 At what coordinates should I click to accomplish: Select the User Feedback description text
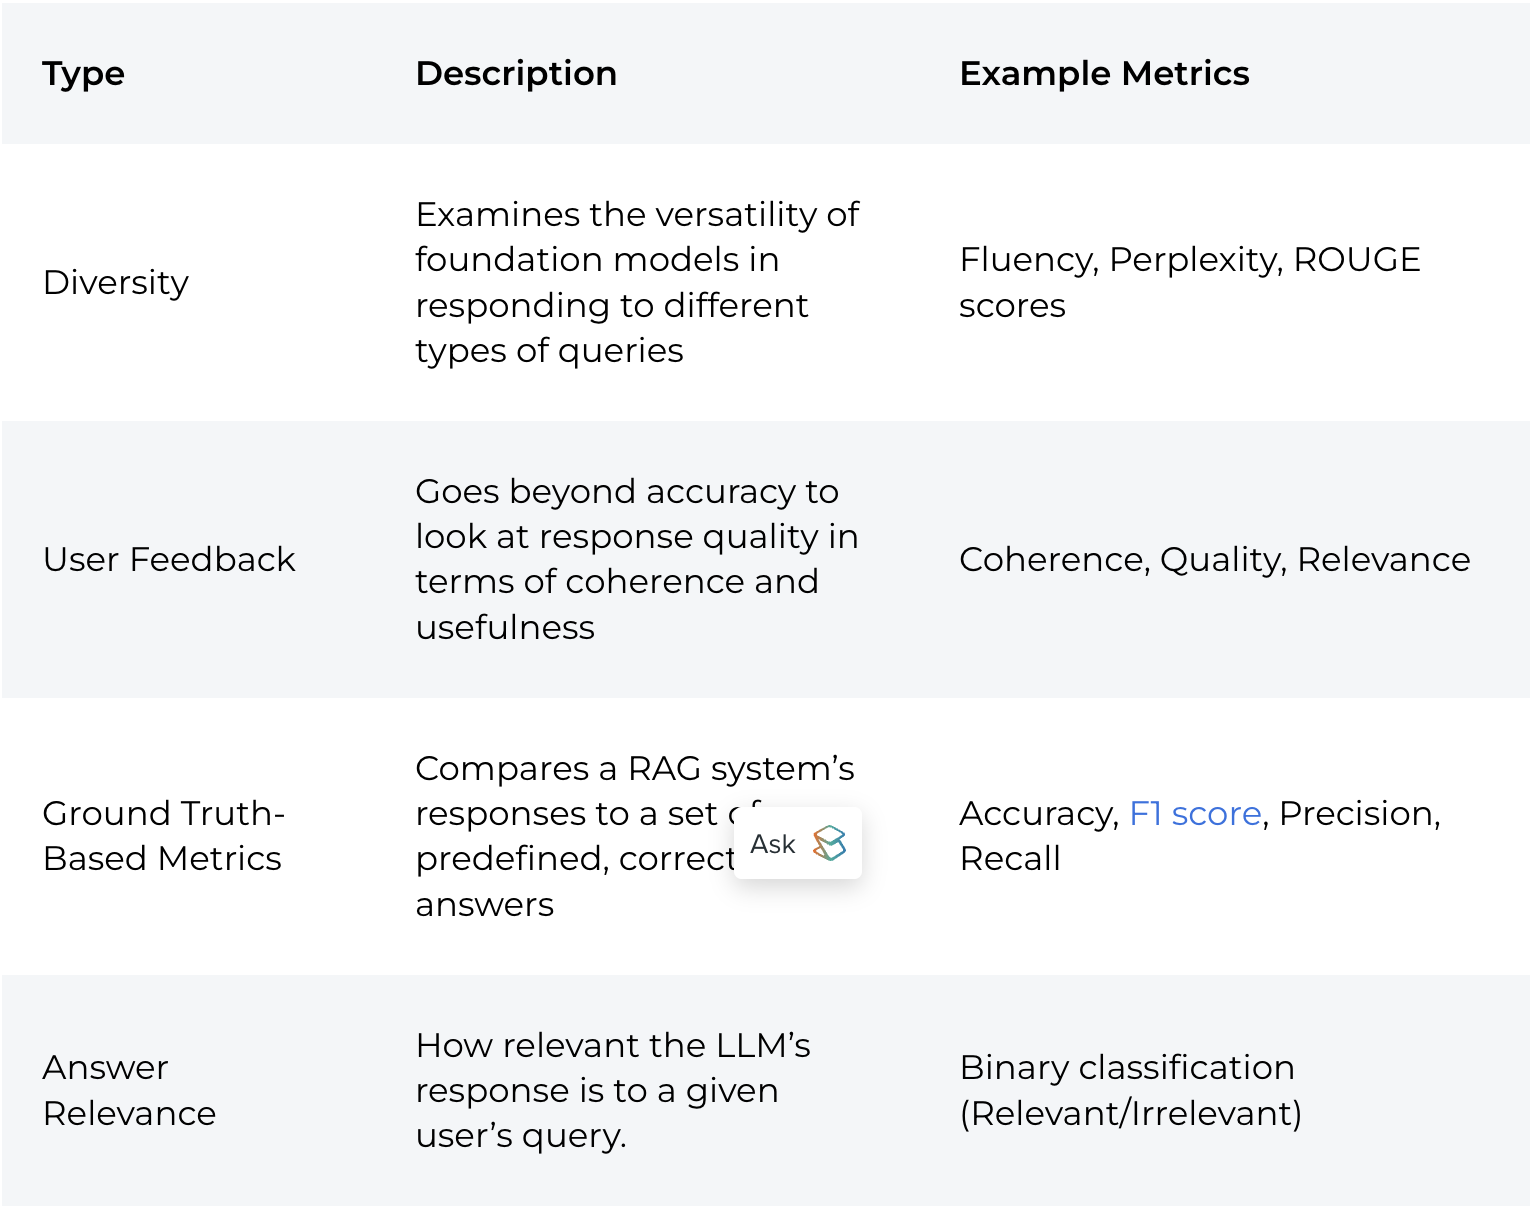pos(636,560)
